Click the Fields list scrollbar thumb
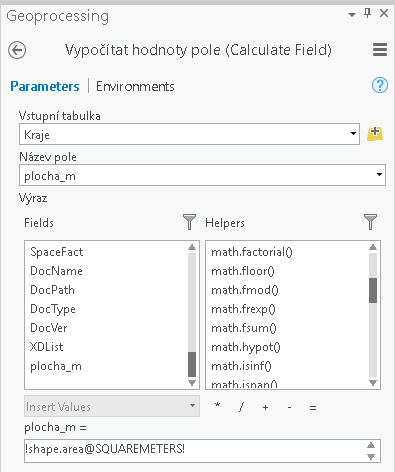The height and width of the screenshot is (472, 395). [x=192, y=364]
